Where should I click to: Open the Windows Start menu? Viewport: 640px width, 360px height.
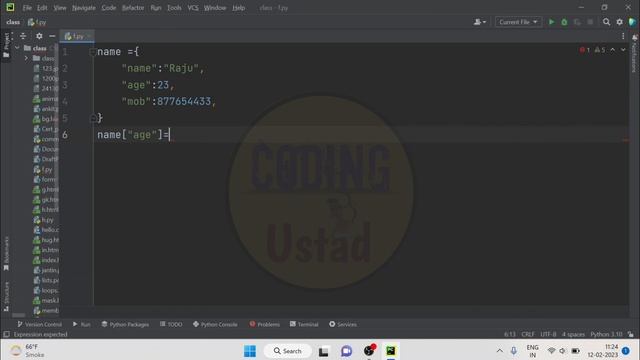click(x=250, y=351)
